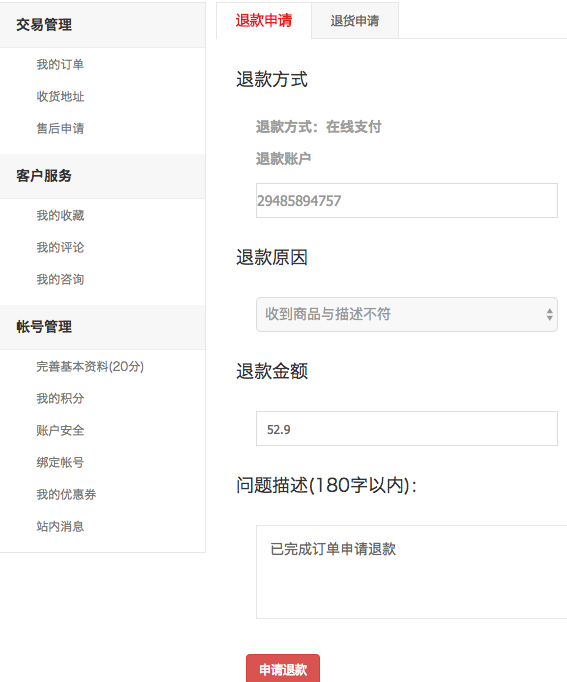Image resolution: width=567 pixels, height=682 pixels.
Task: View 我的优惠券 list
Action: pos(66,495)
